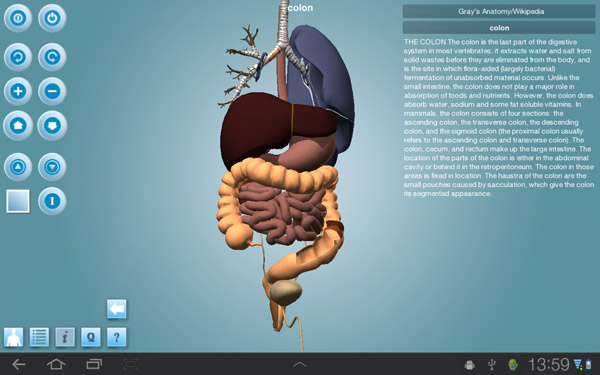Select the transverse colon on the model

coord(285,175)
